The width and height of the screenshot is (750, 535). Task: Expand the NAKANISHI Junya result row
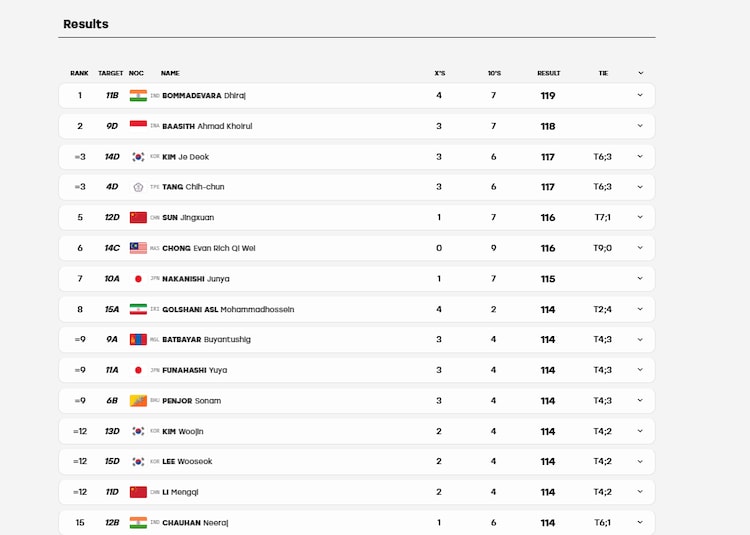(640, 278)
